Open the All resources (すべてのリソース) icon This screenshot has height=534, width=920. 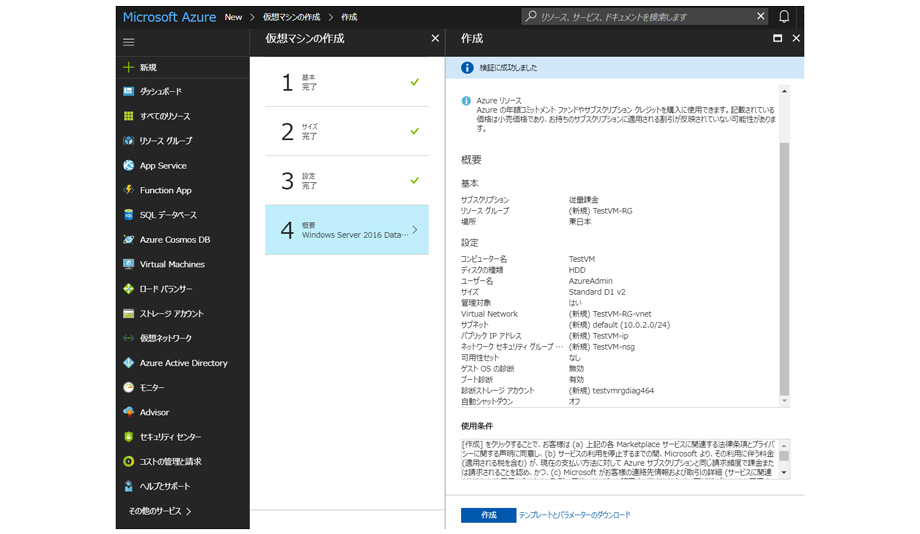pos(129,116)
